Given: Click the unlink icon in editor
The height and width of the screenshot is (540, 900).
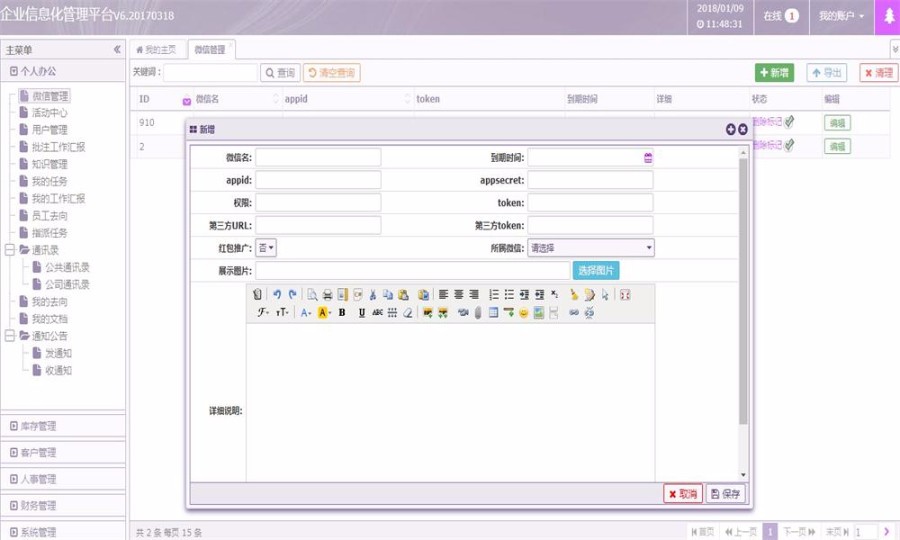Looking at the screenshot, I should click(589, 313).
